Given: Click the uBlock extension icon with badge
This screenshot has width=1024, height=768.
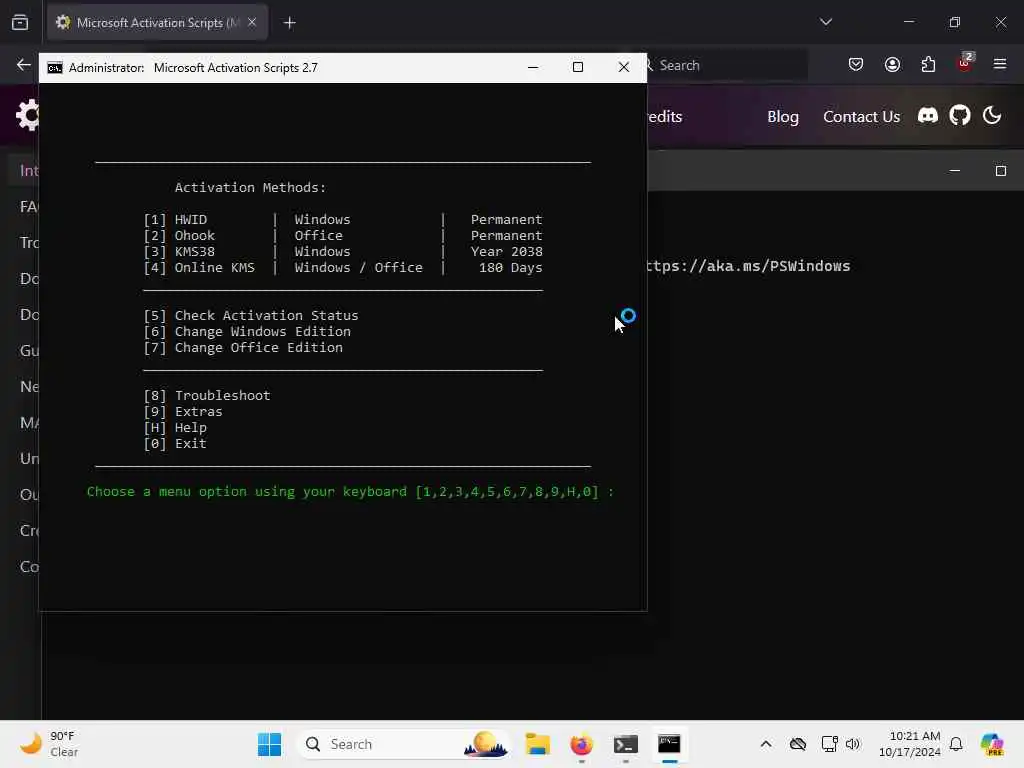Looking at the screenshot, I should pyautogui.click(x=965, y=63).
